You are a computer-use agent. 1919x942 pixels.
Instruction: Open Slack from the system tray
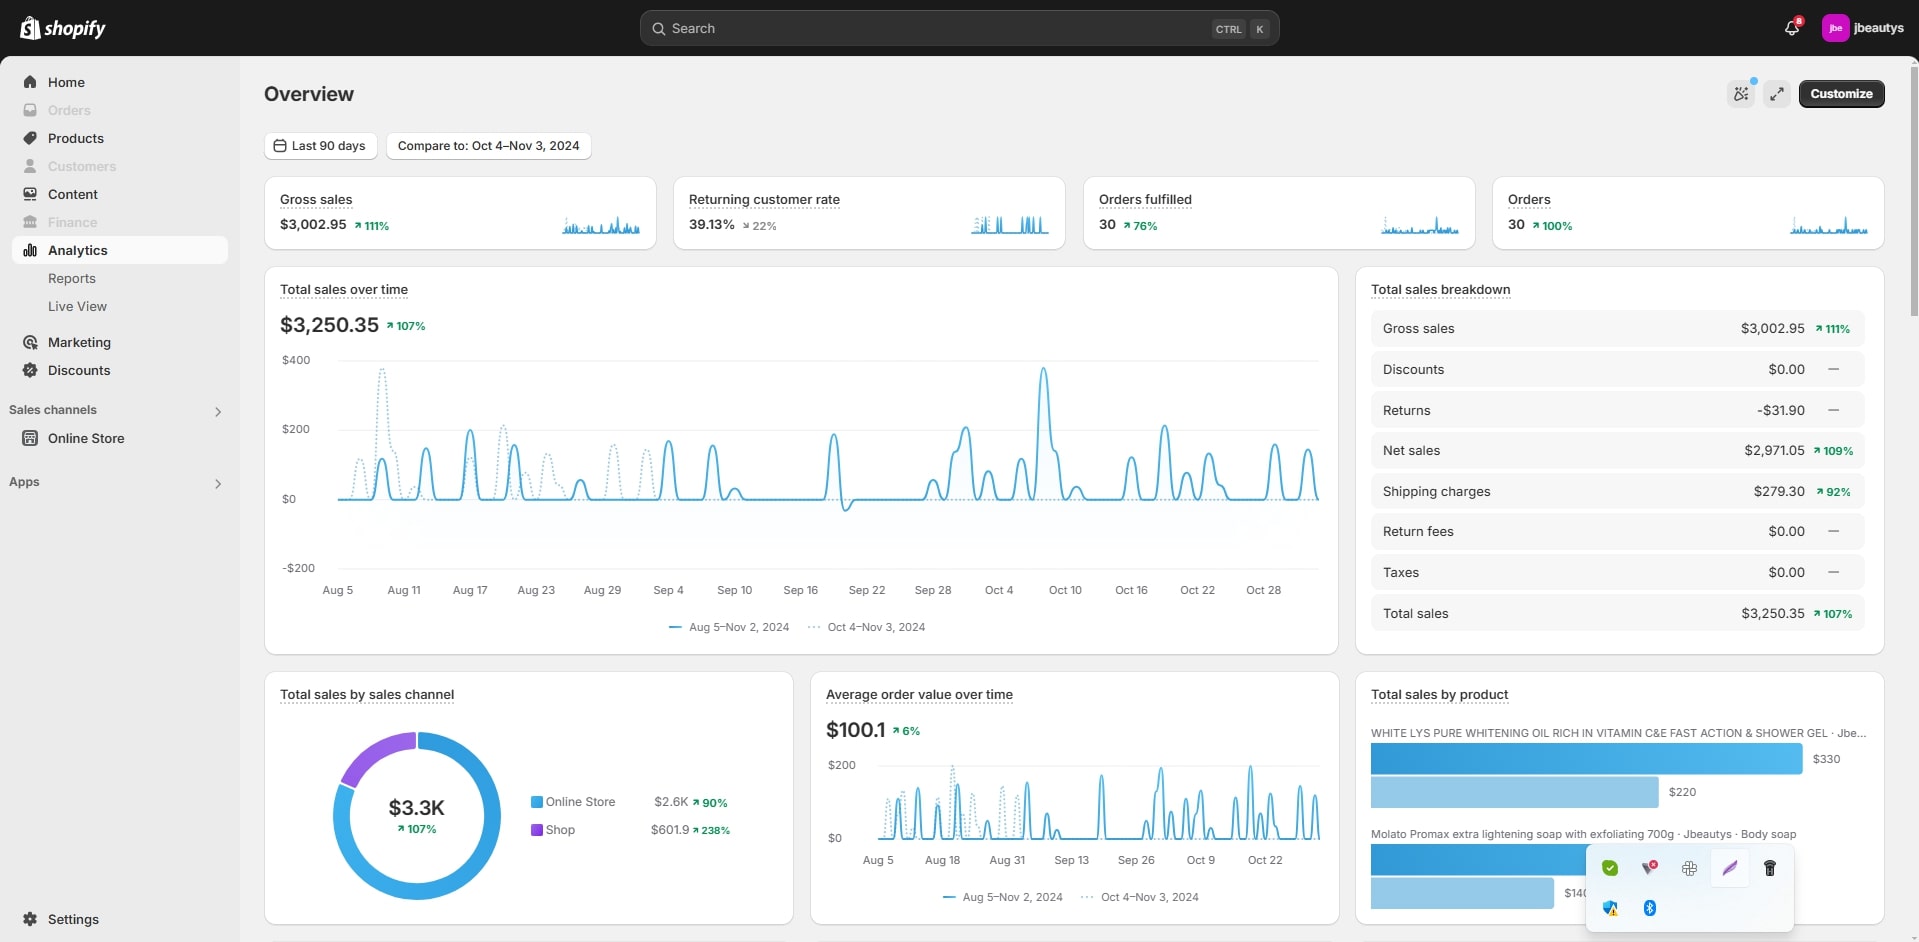coord(1689,868)
